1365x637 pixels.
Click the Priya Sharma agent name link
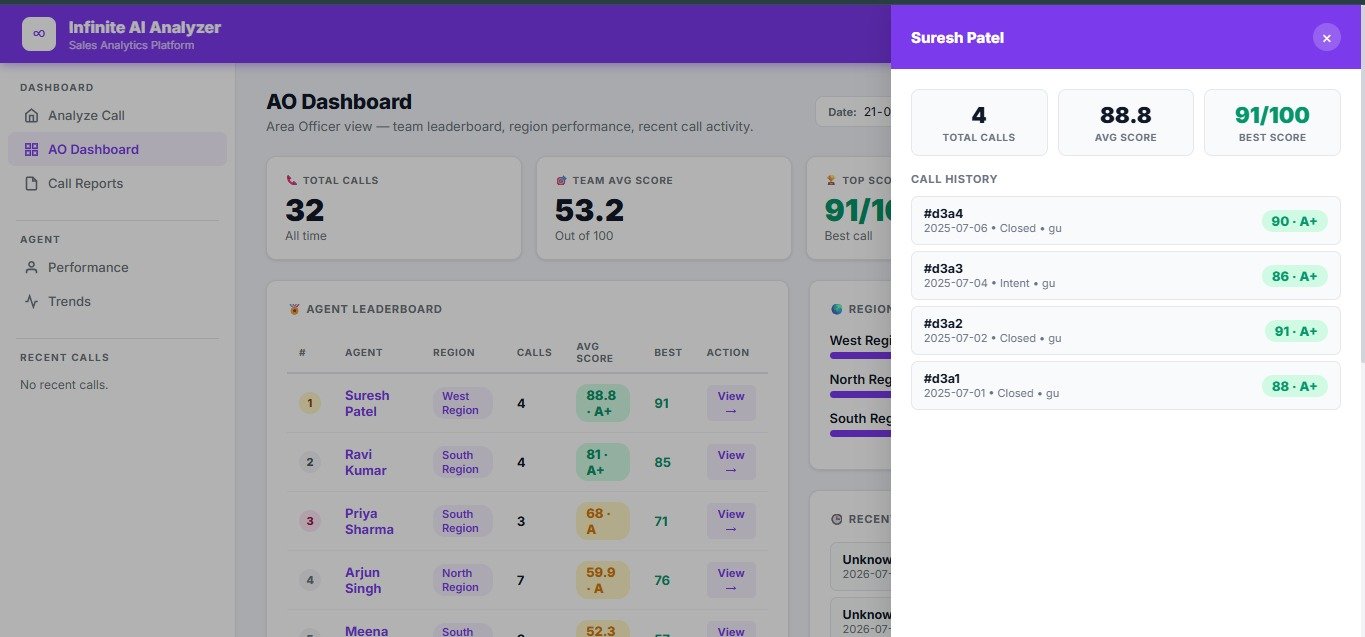click(369, 521)
